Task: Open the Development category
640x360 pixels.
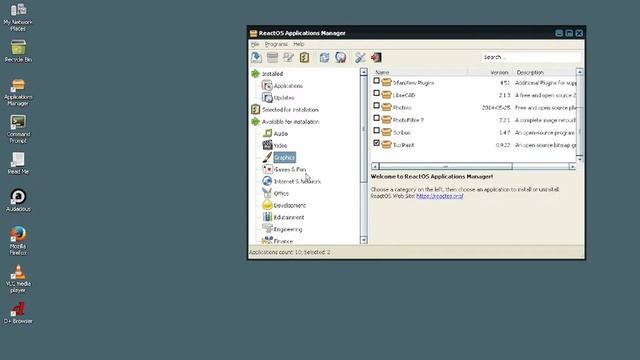Action: pos(289,205)
